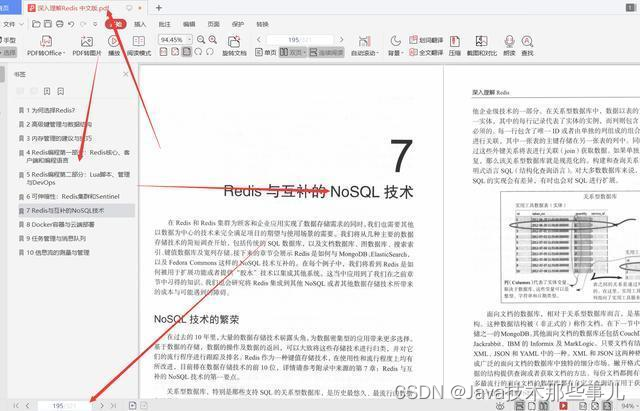Go to previous page in status bar
The width and height of the screenshot is (640, 411).
tap(27, 406)
